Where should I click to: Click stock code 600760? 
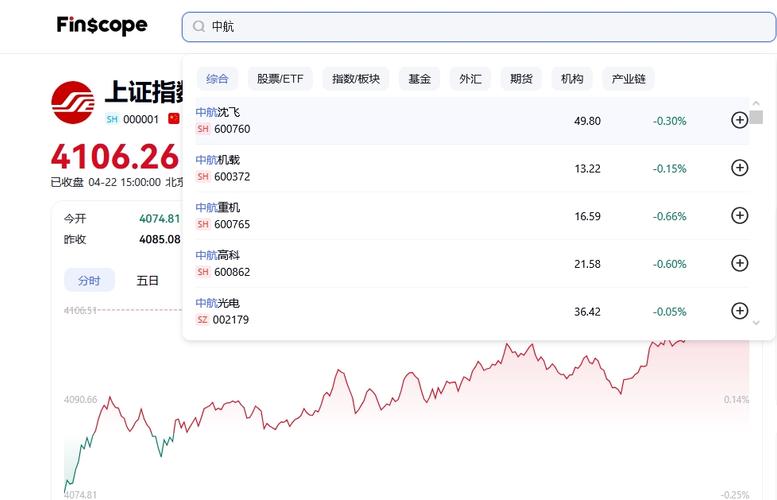[232, 129]
